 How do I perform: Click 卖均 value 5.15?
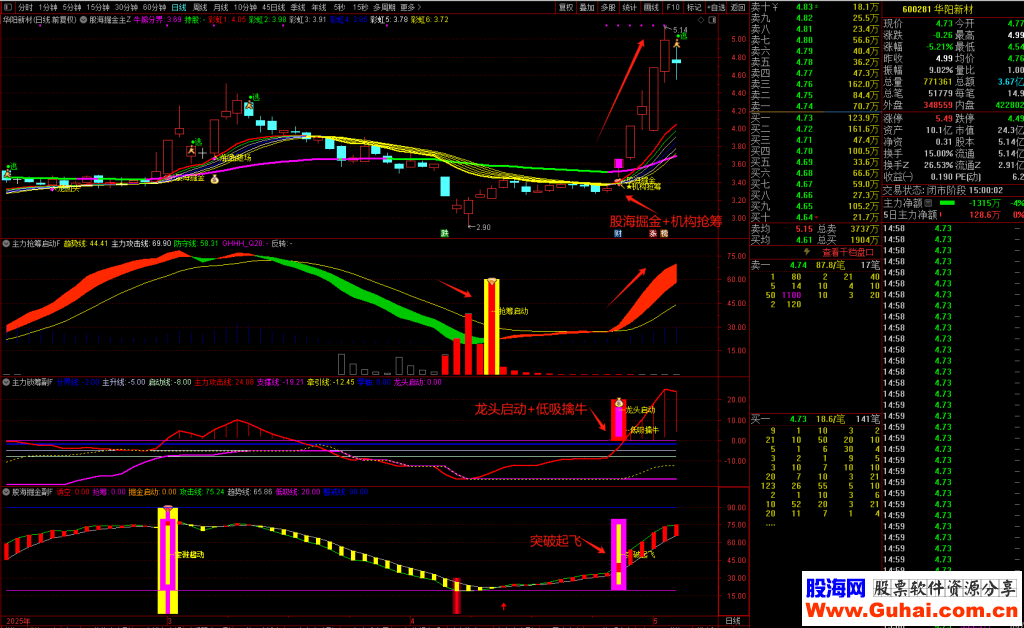tap(805, 229)
